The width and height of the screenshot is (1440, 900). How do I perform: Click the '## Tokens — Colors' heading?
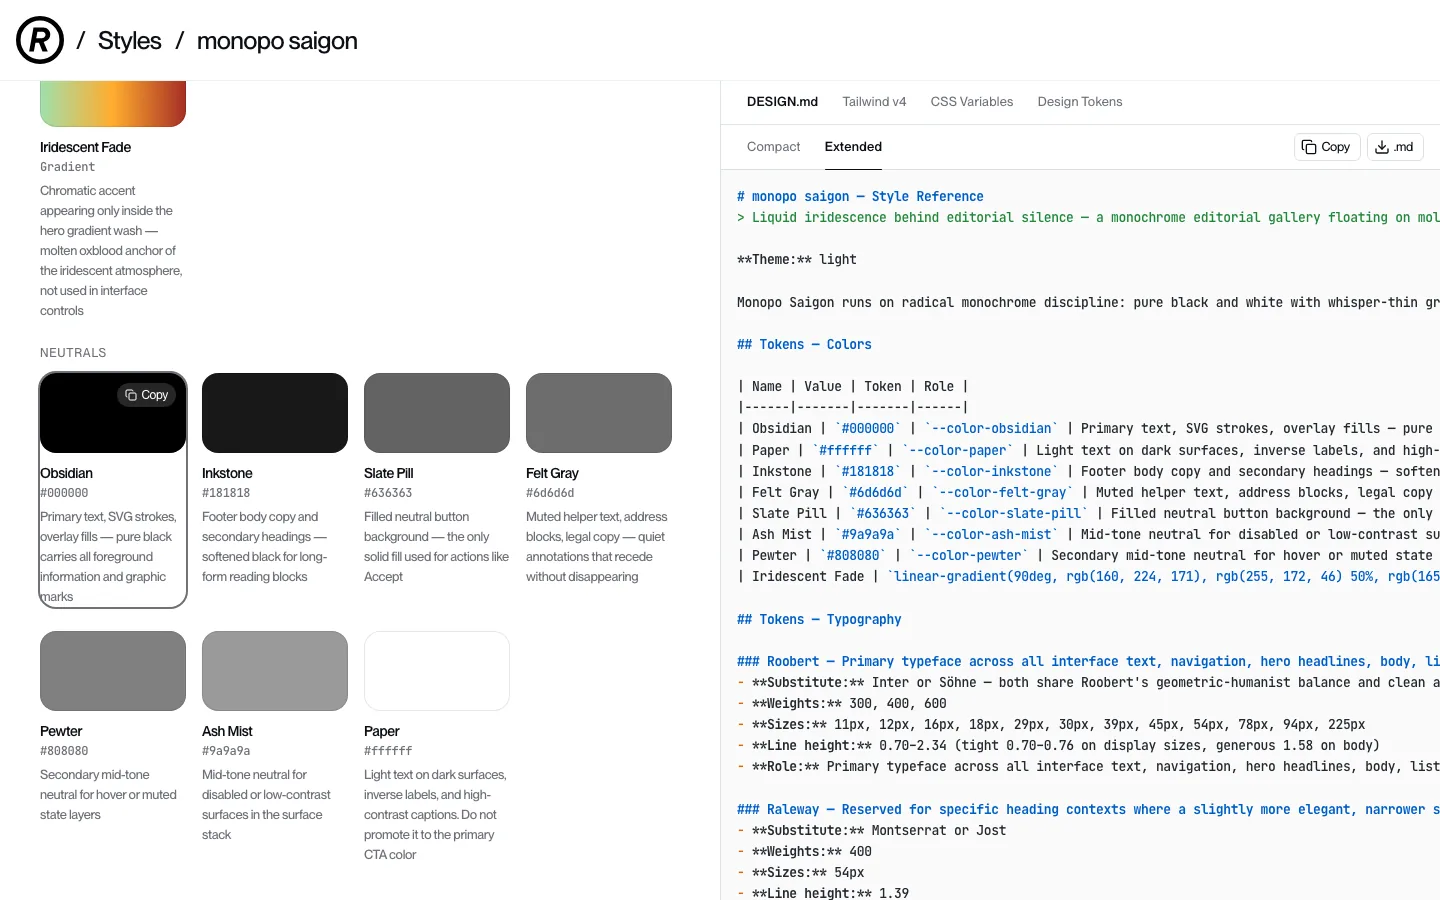[804, 345]
